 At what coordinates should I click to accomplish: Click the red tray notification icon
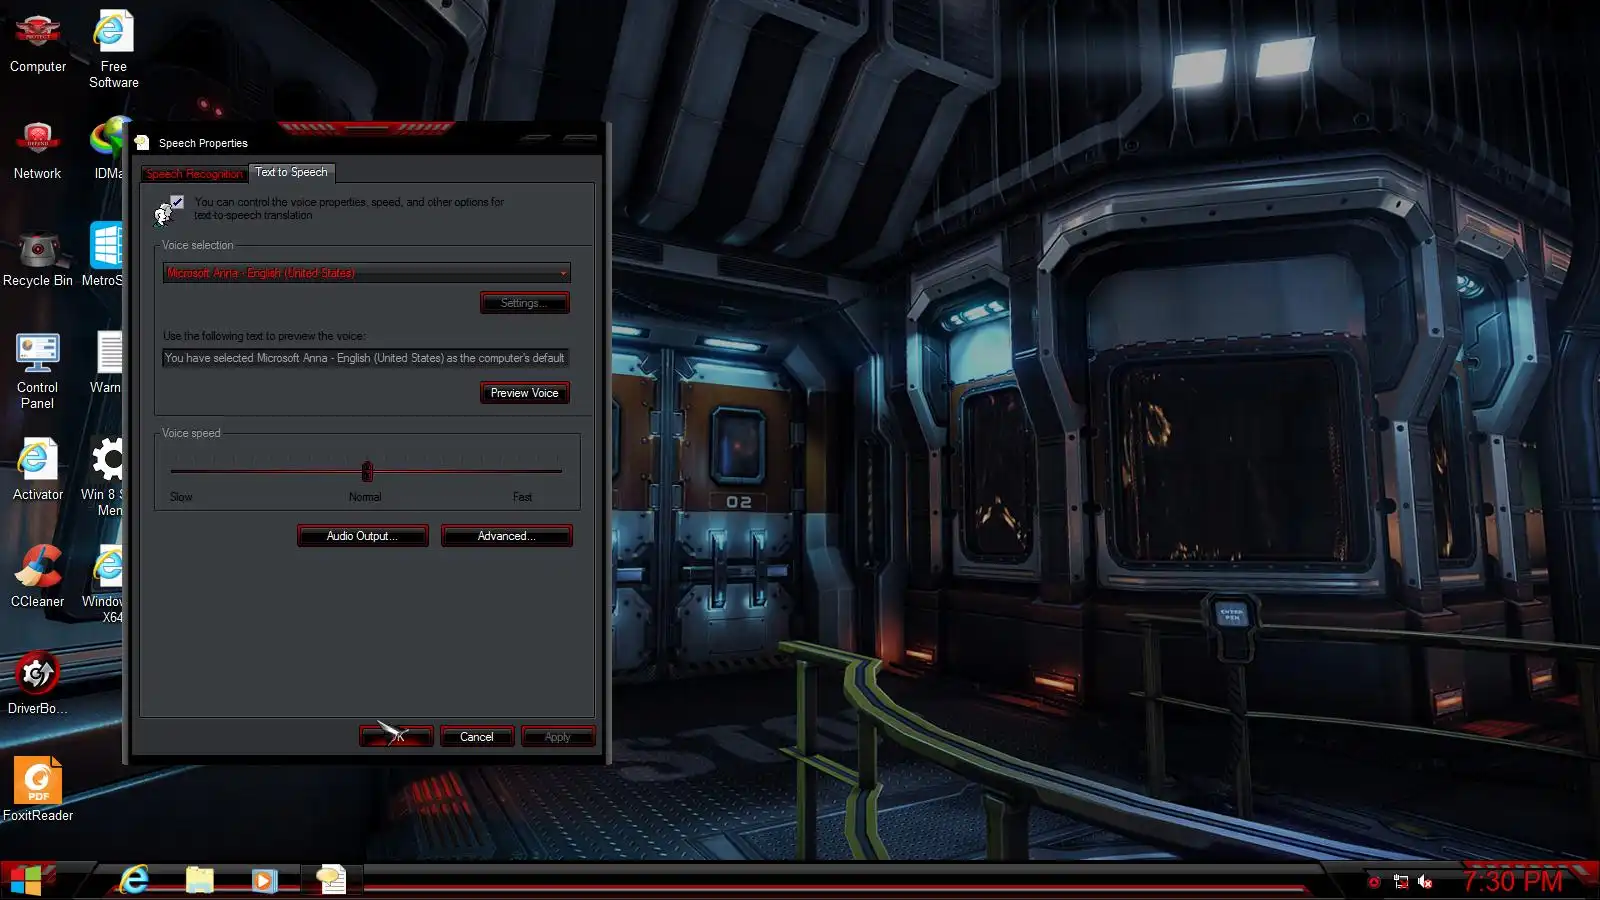(1374, 882)
